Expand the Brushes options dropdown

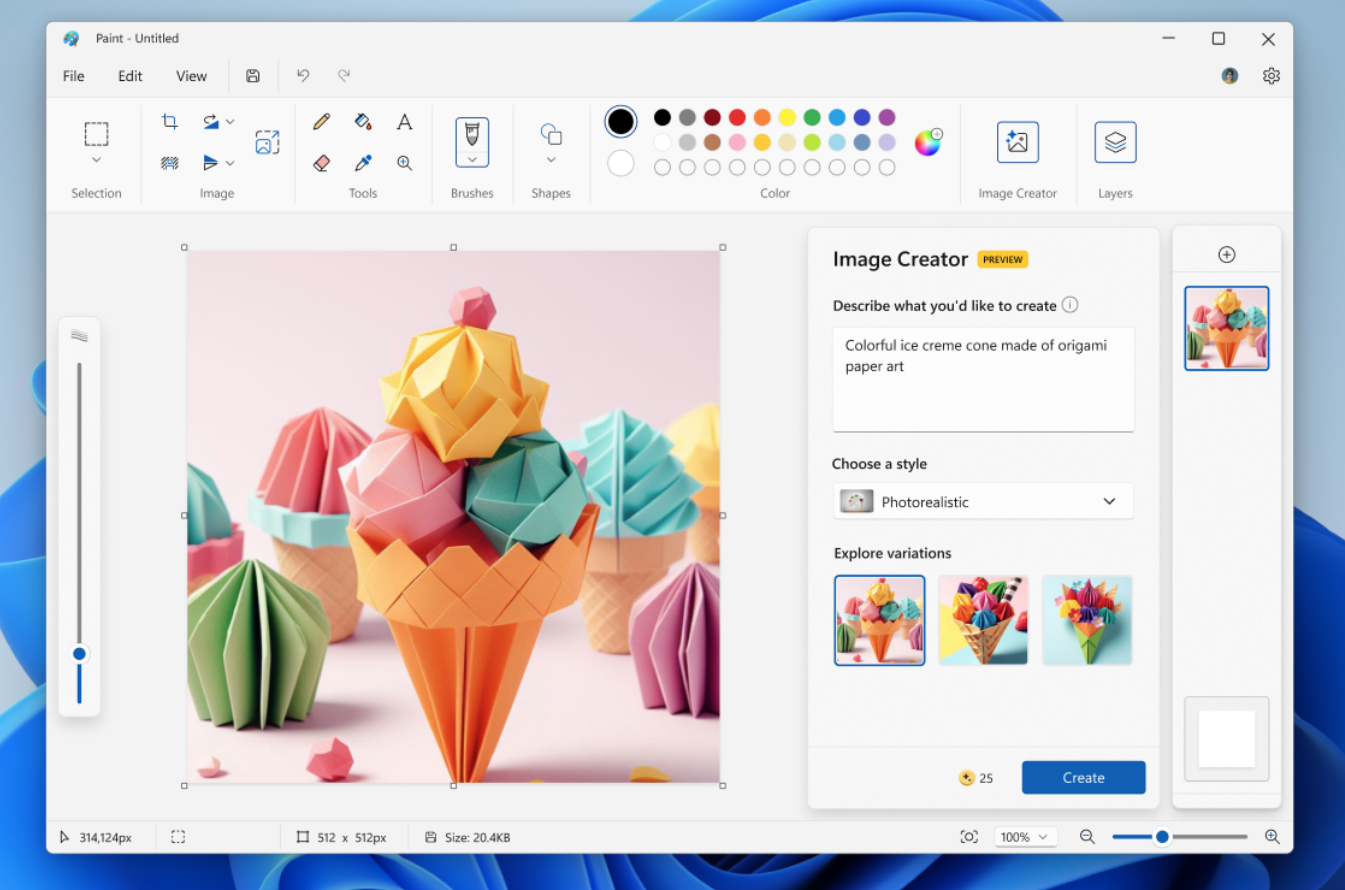coord(472,159)
